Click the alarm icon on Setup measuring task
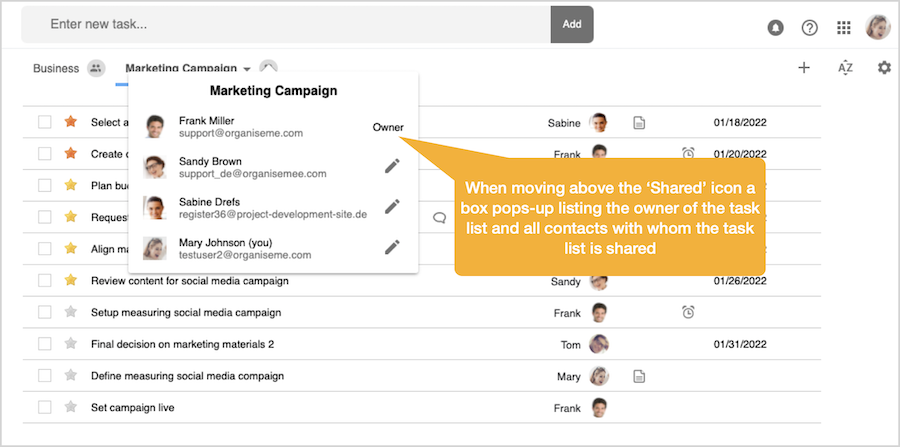This screenshot has width=900, height=447. pyautogui.click(x=688, y=313)
